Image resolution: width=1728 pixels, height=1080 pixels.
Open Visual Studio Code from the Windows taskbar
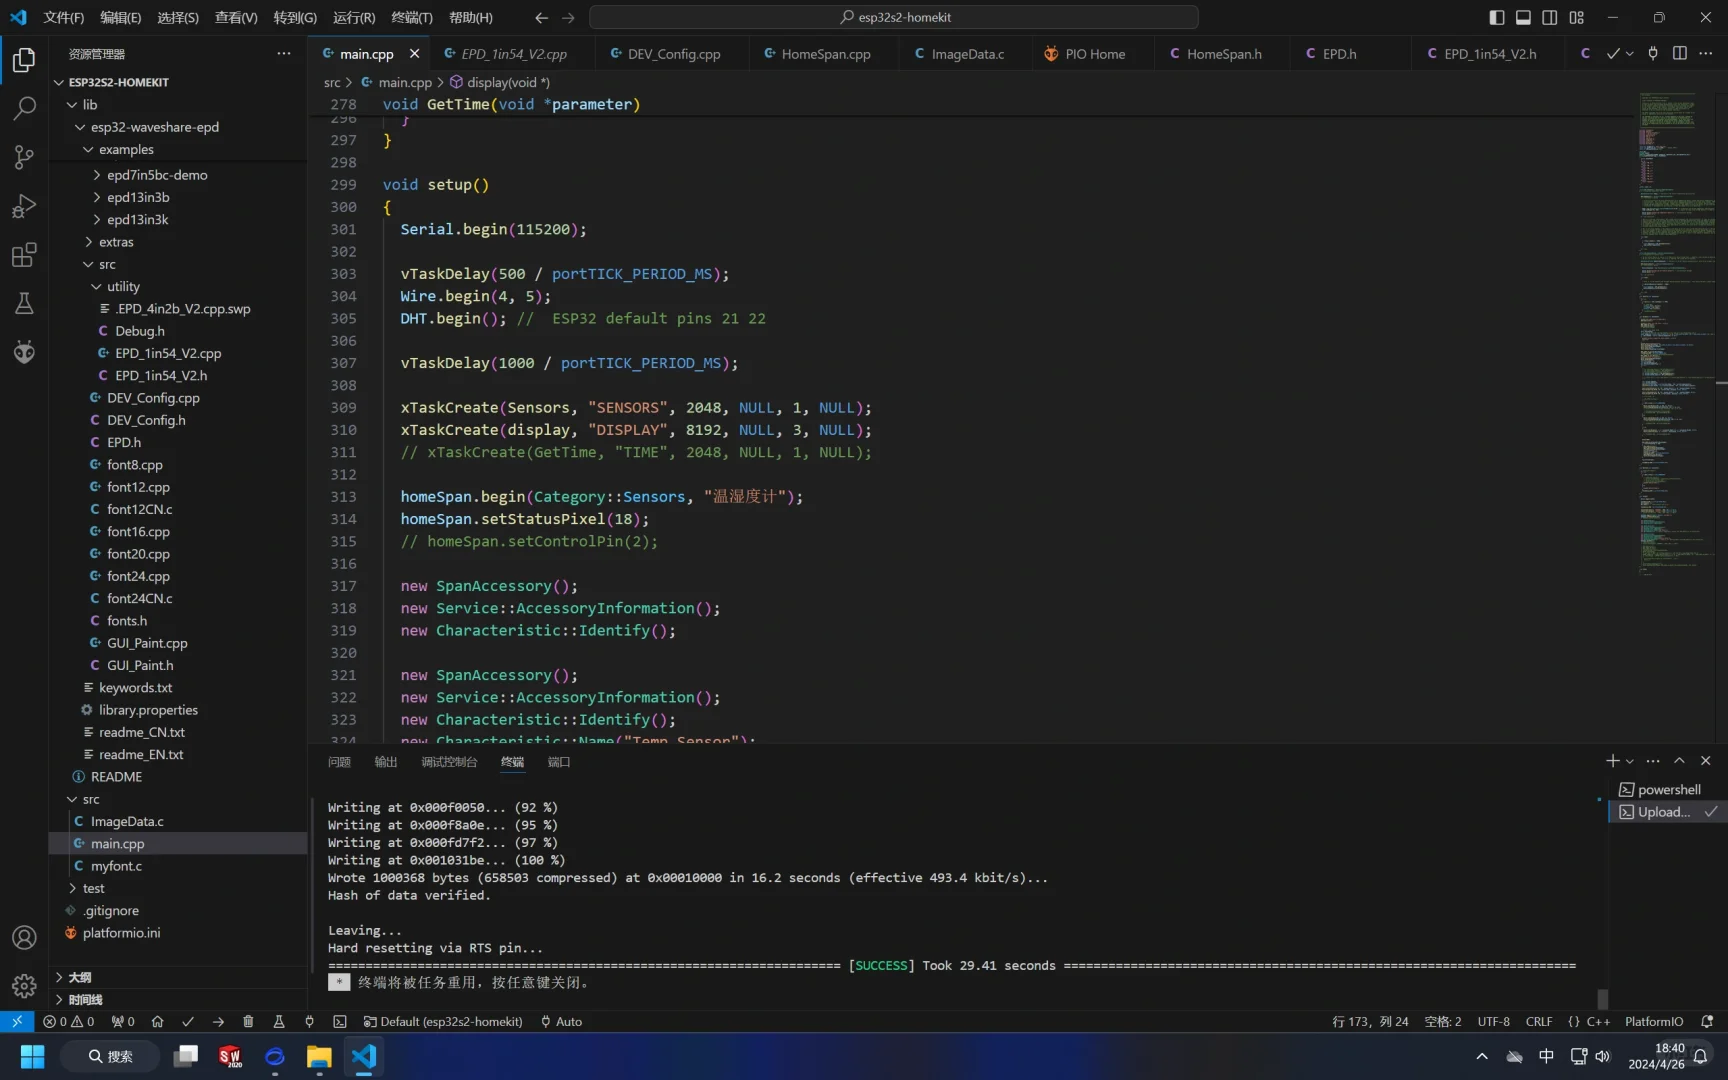pos(364,1056)
